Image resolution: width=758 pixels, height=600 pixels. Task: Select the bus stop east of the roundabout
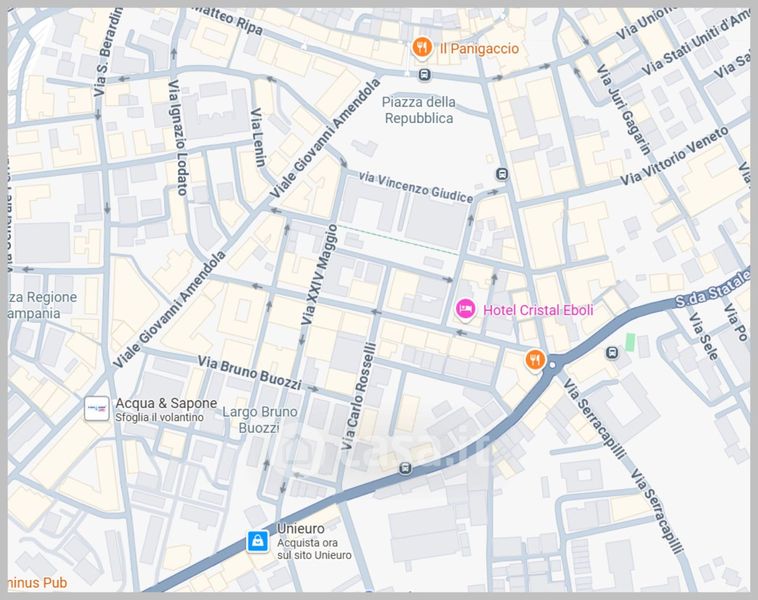tap(611, 352)
